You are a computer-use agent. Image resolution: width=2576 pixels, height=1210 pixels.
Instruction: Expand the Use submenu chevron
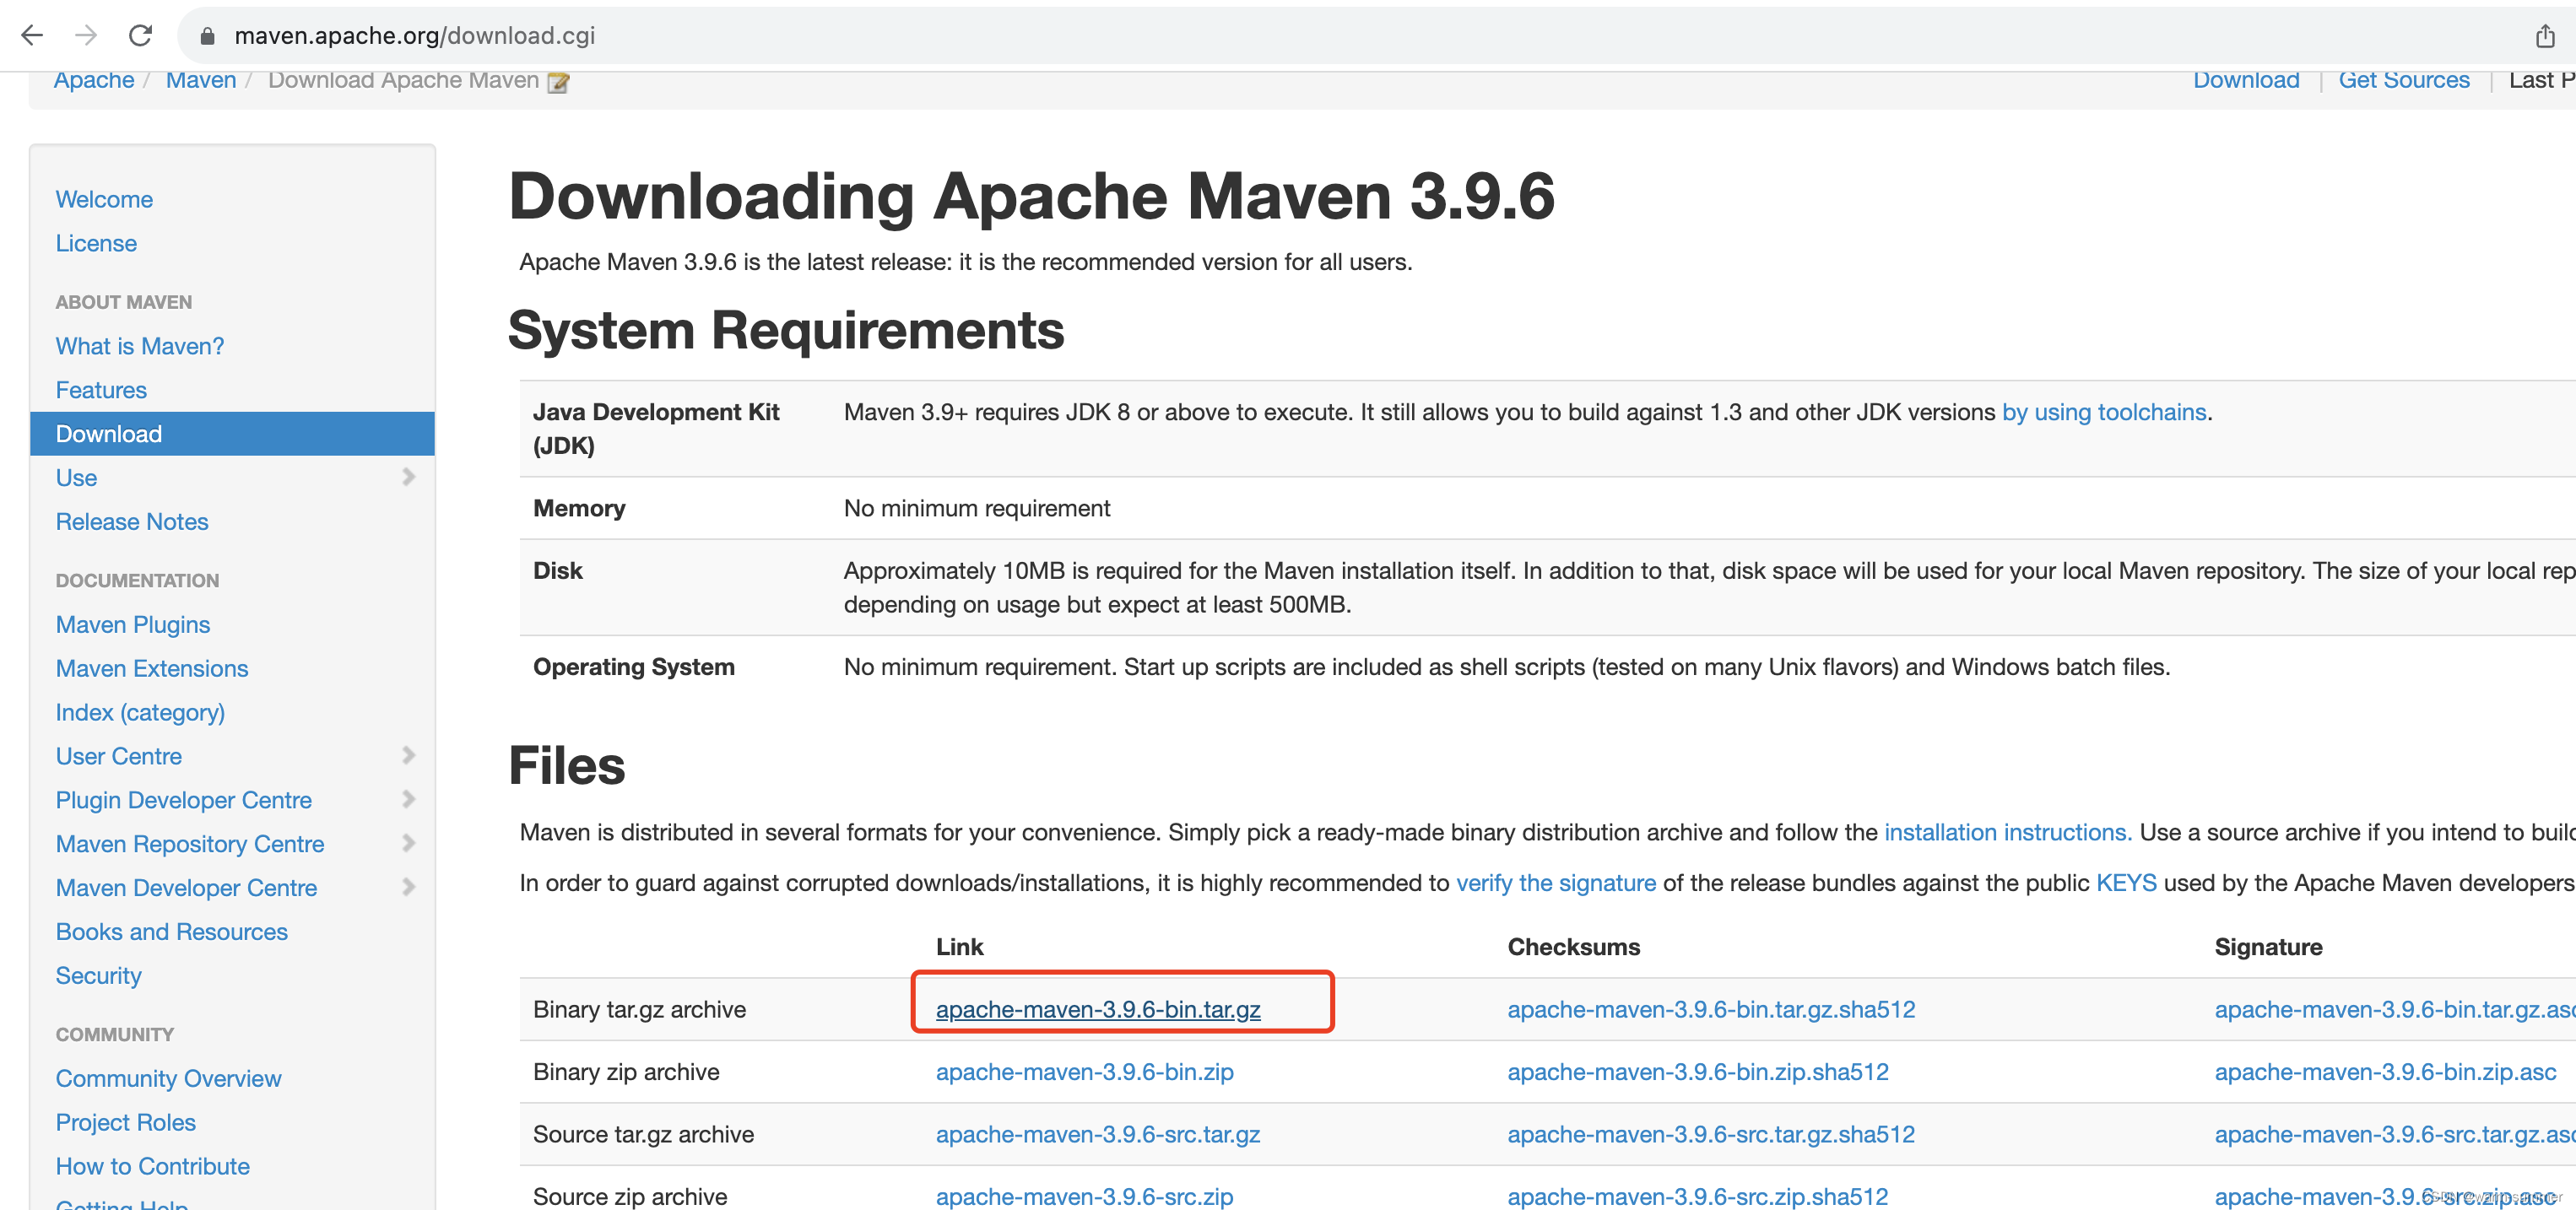click(x=408, y=477)
